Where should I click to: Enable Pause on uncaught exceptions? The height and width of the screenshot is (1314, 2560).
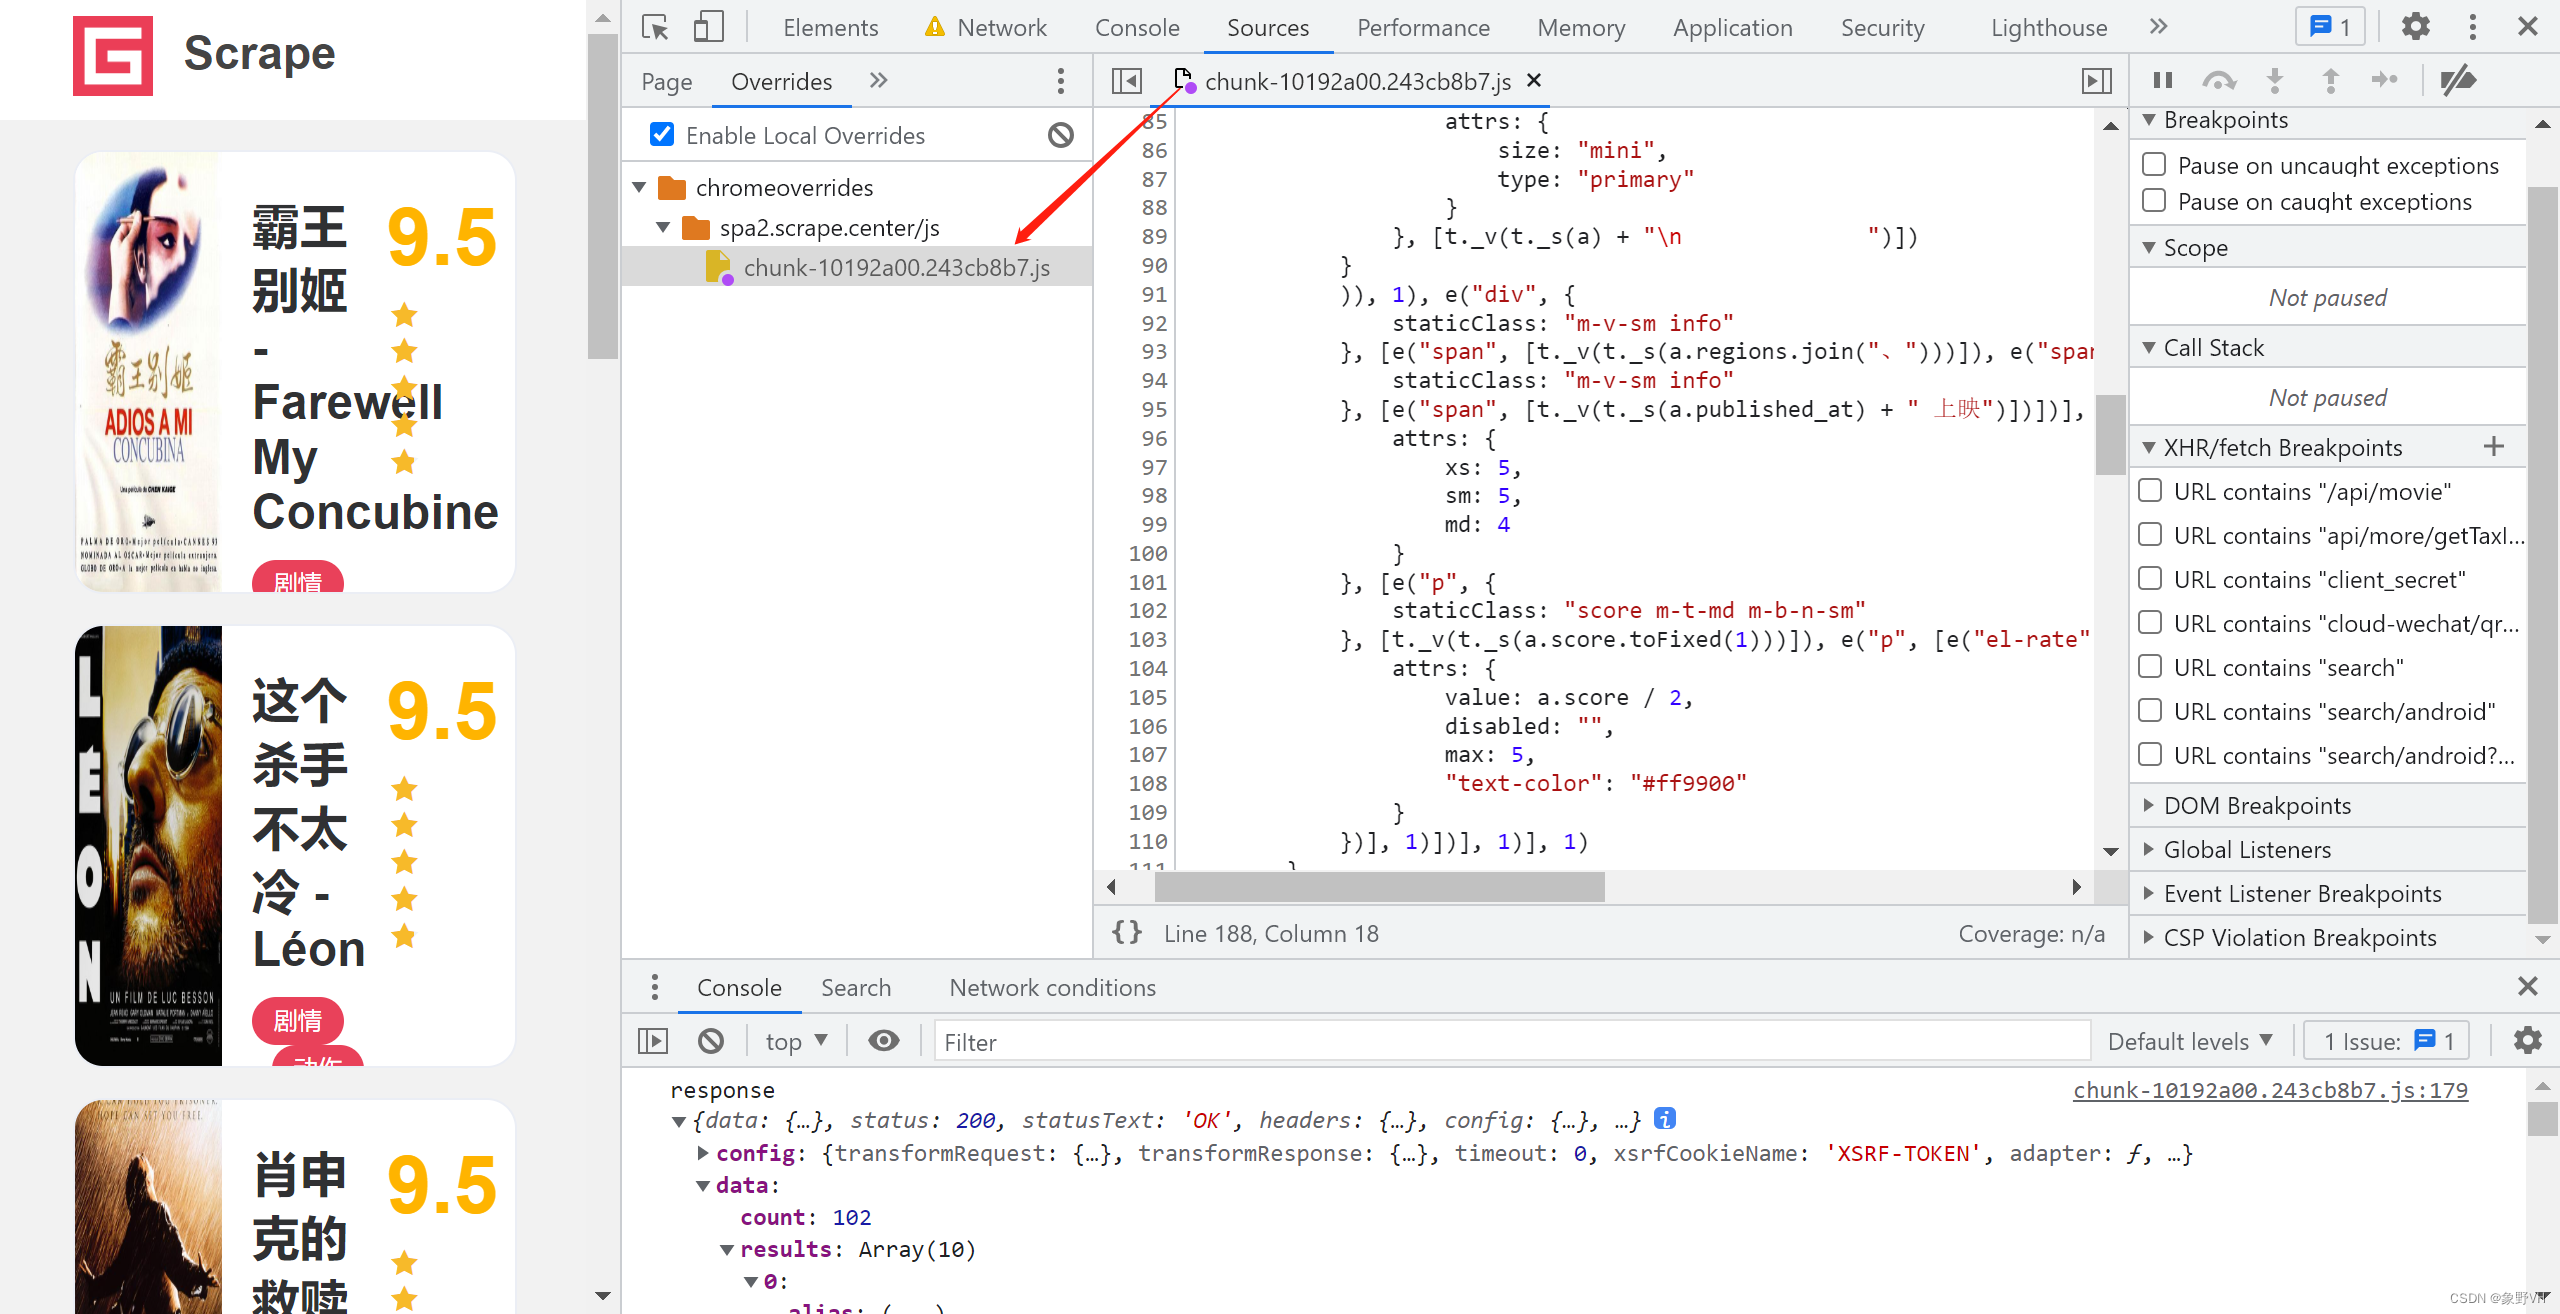pyautogui.click(x=2154, y=165)
